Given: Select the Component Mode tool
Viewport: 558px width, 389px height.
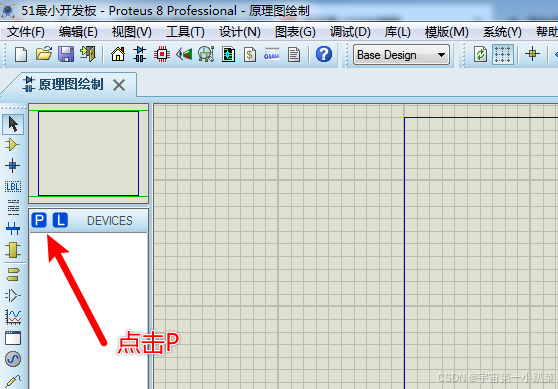Looking at the screenshot, I should pos(13,144).
